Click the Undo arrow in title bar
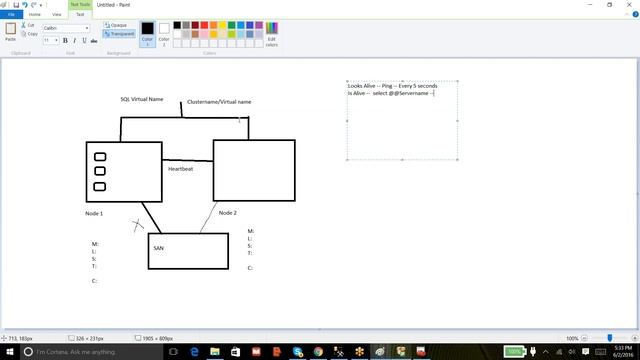This screenshot has height=360, width=640. [25, 5]
